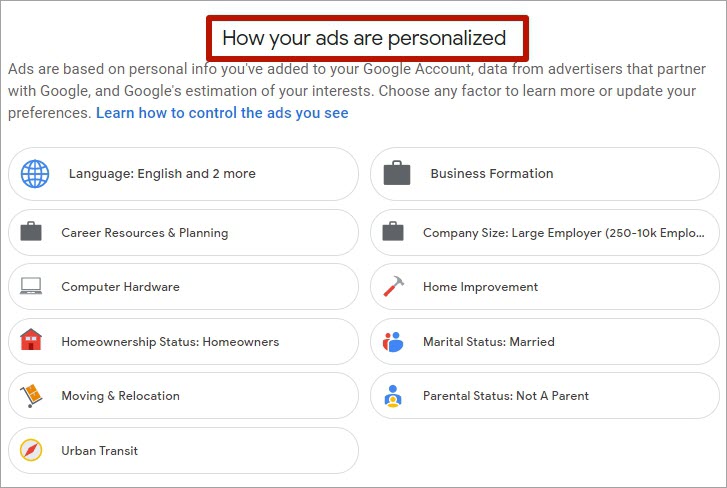Click the parent icon for Parental Status
The width and height of the screenshot is (727, 488).
pyautogui.click(x=393, y=396)
